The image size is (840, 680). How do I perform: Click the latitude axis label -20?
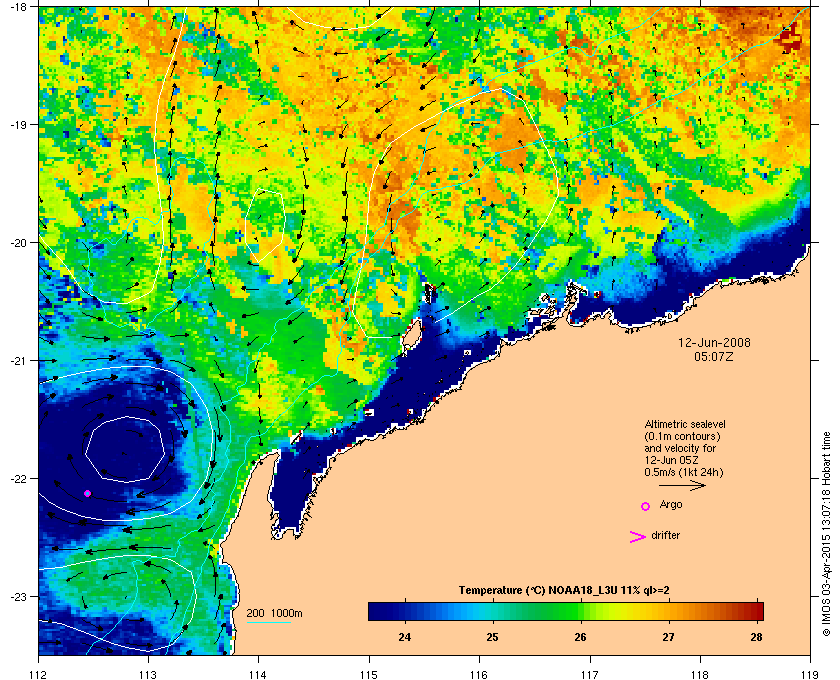tap(18, 243)
